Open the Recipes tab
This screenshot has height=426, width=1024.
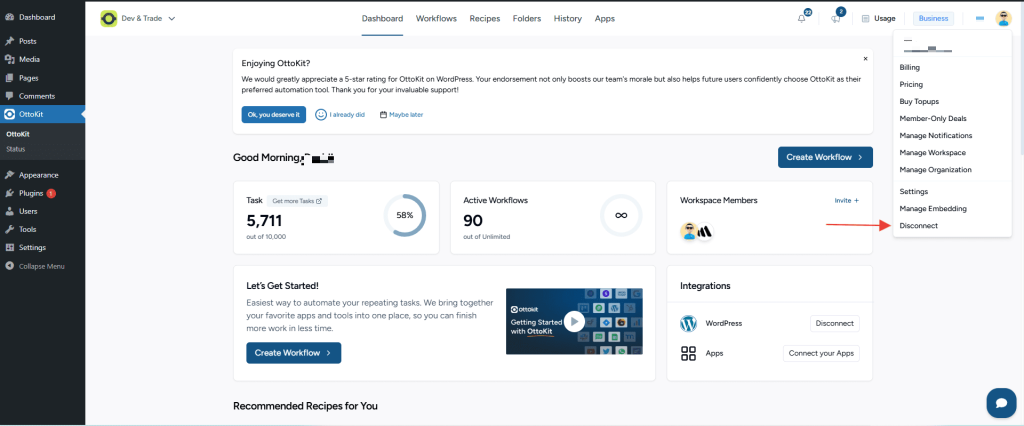coord(484,18)
